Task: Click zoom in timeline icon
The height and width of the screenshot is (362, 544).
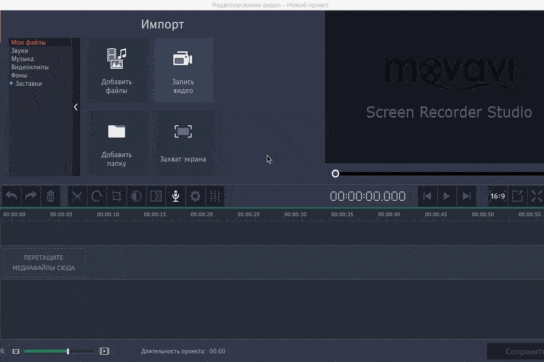Action: tap(104, 351)
